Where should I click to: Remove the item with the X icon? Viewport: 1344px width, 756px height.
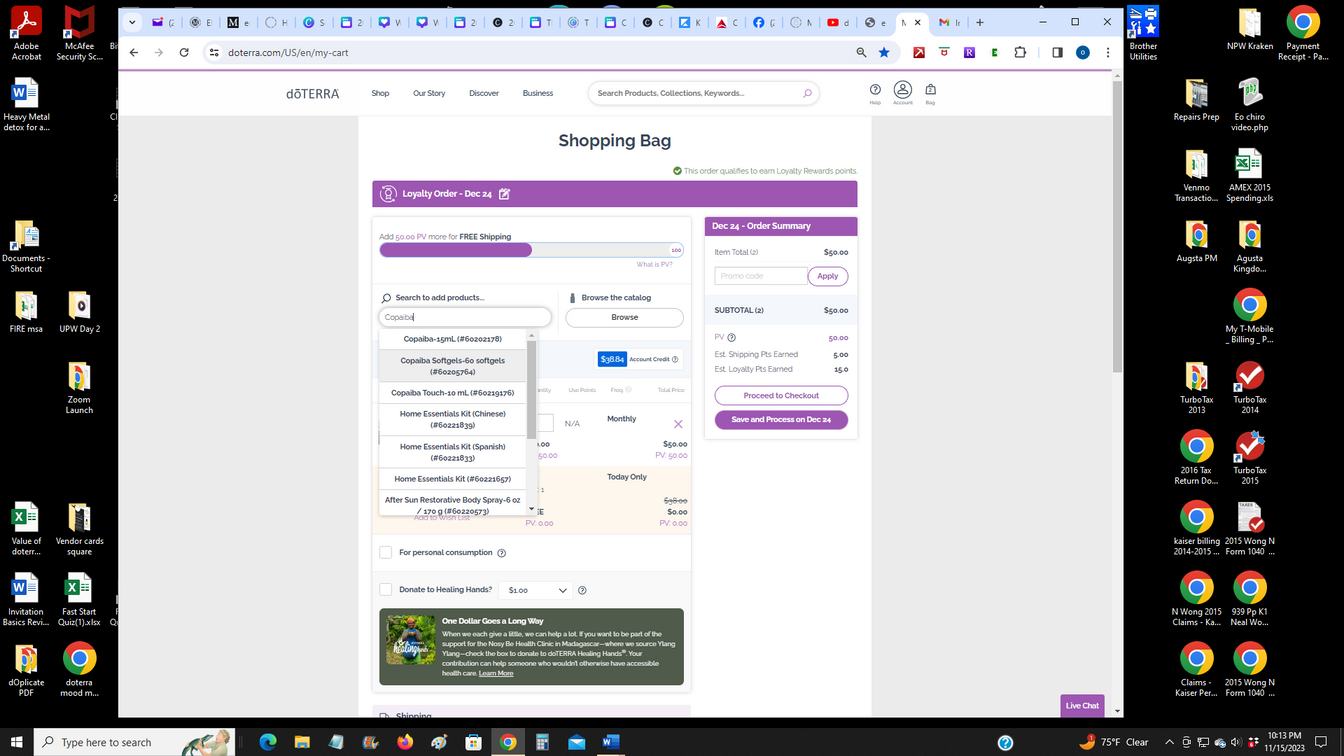tap(678, 424)
